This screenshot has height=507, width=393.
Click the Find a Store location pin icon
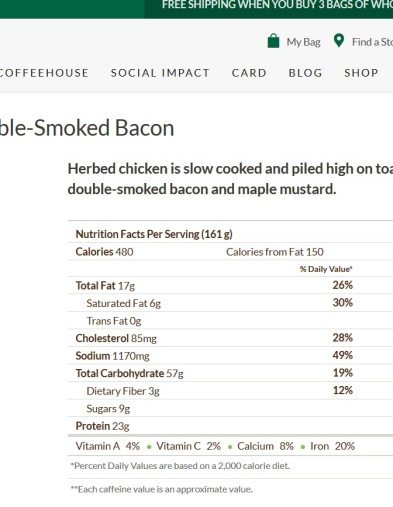click(339, 41)
